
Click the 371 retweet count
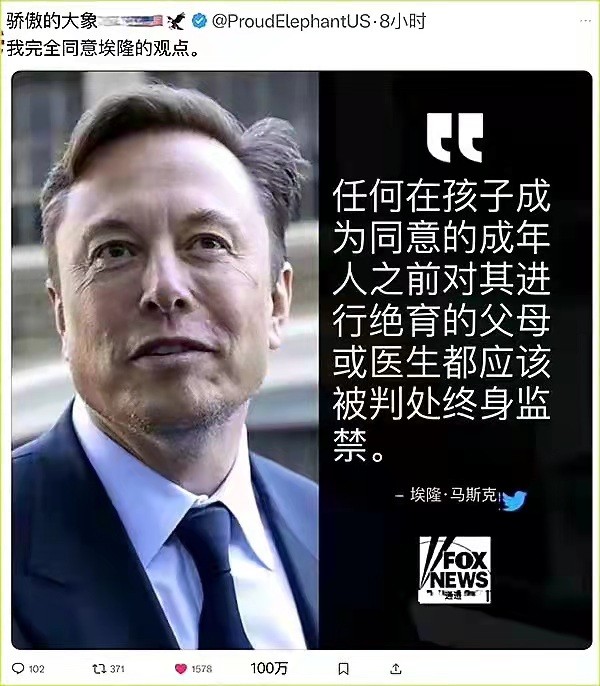click(117, 668)
